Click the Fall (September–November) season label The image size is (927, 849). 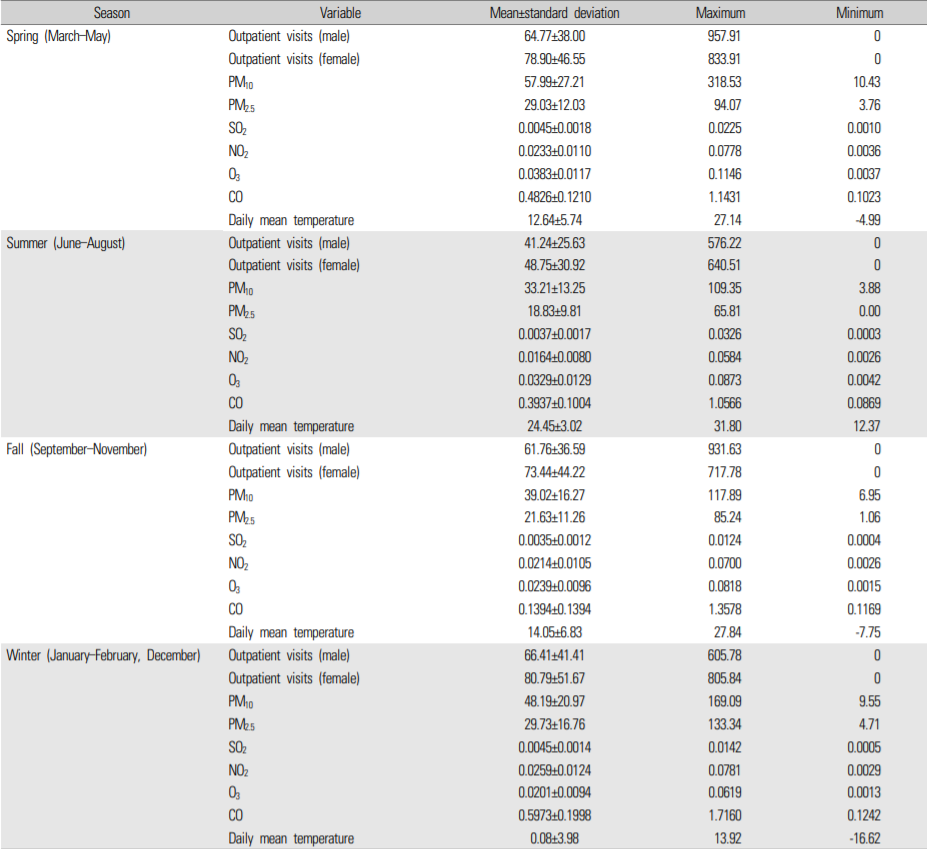(76, 449)
